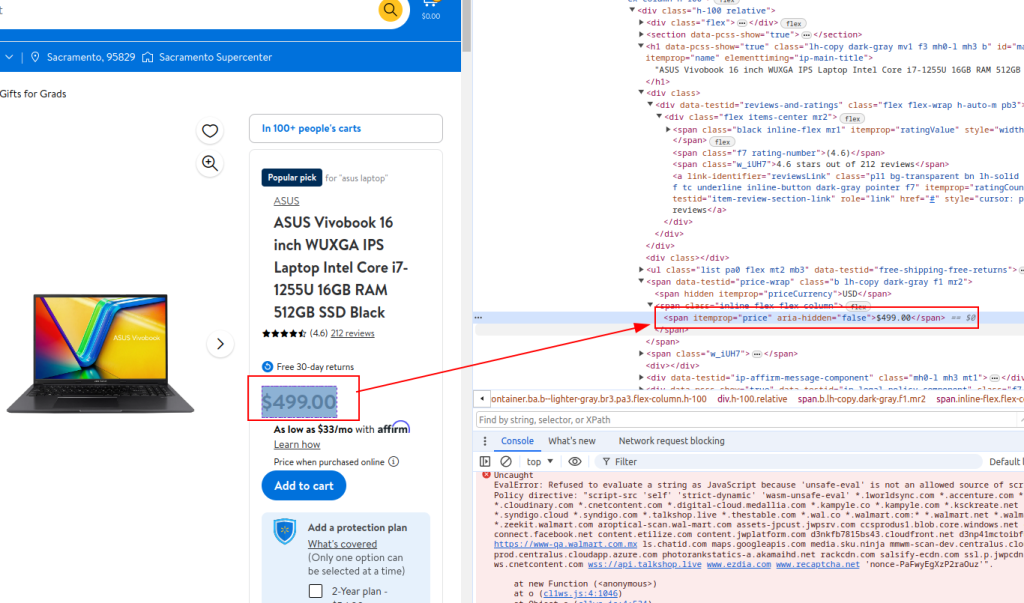
Task: Click the Affirm logo under the price
Action: pos(393,428)
